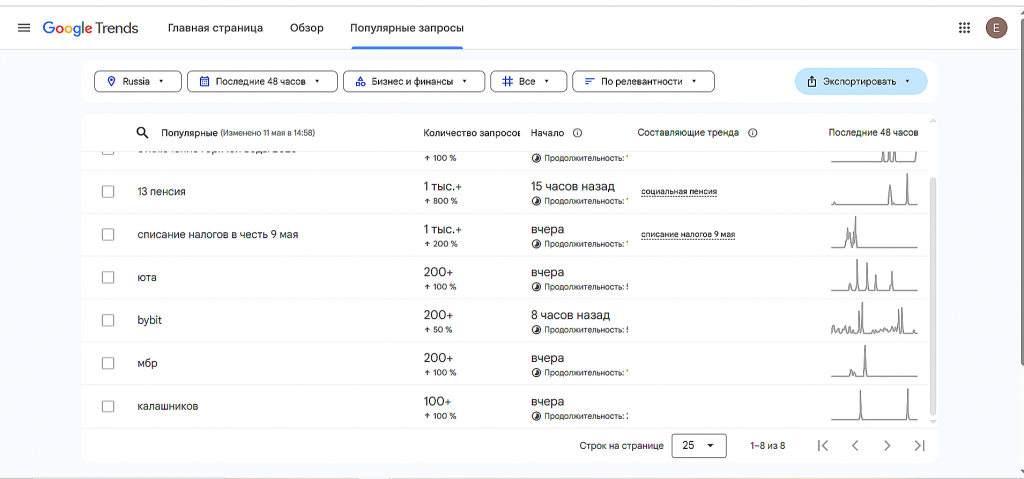The height and width of the screenshot is (479, 1024).
Task: Show info about Составляющие тренда column
Action: click(x=753, y=133)
